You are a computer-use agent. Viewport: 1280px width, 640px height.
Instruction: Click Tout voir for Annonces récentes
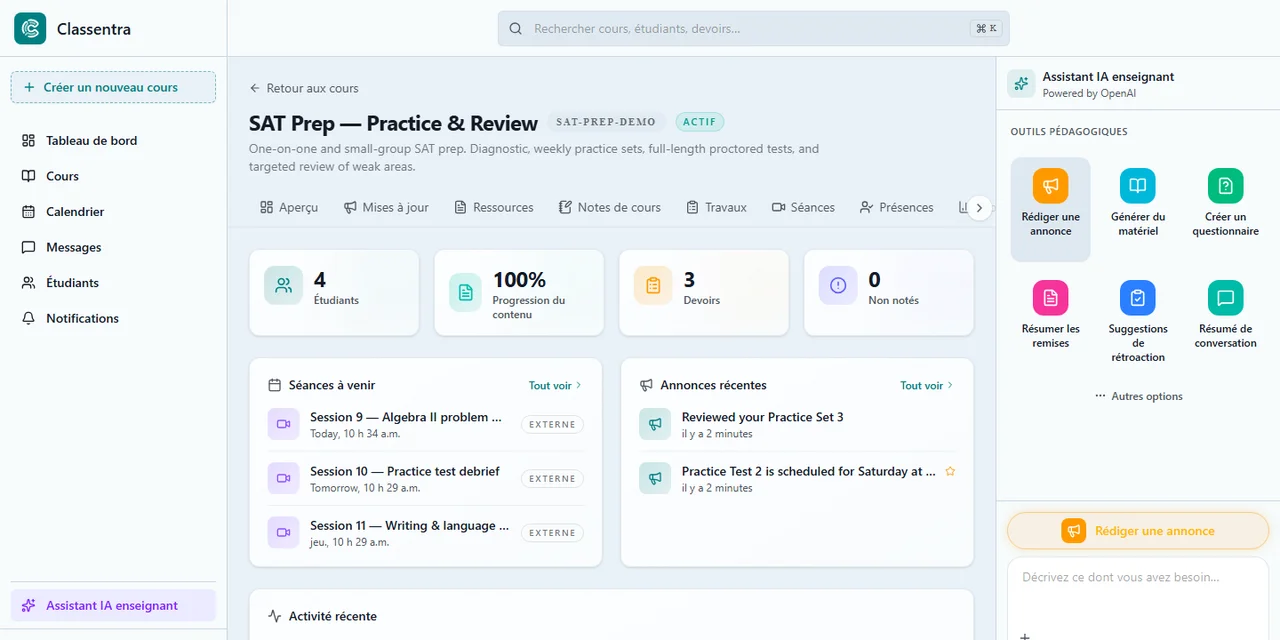[x=927, y=385]
